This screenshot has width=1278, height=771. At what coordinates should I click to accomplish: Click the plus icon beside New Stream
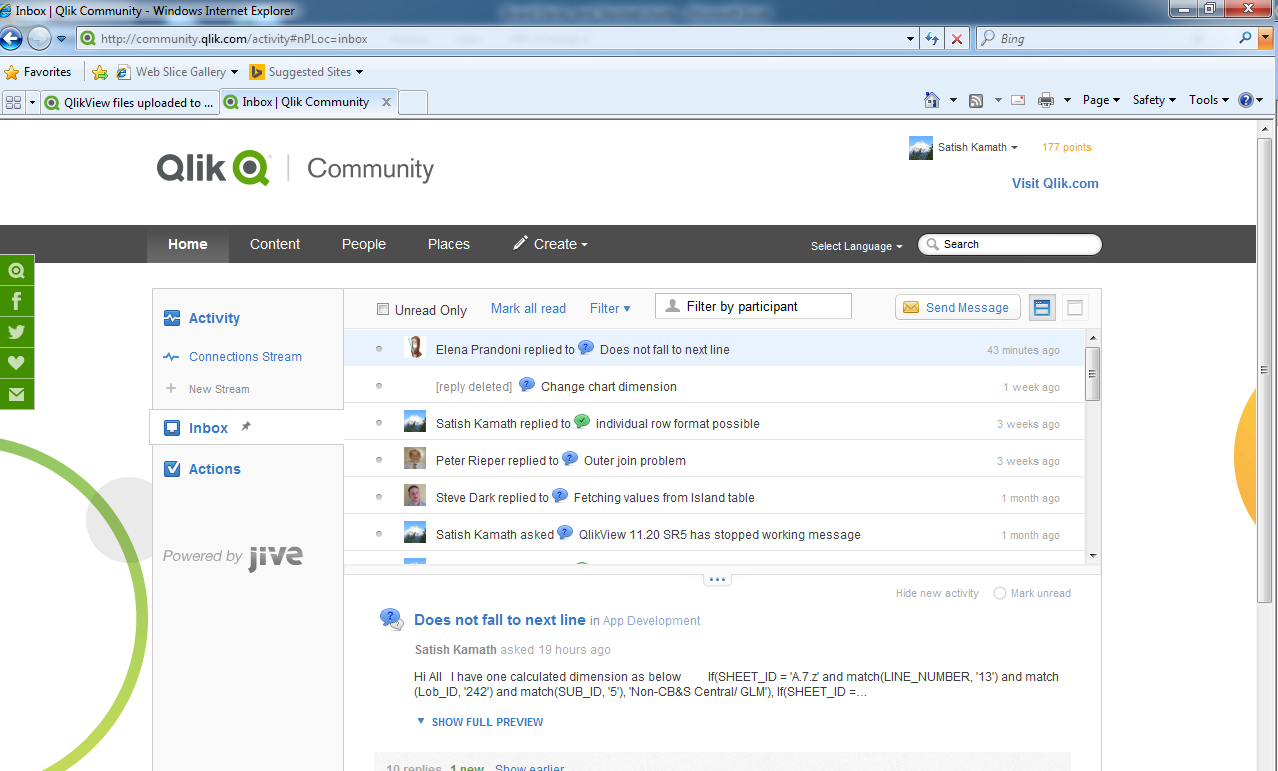pos(172,389)
